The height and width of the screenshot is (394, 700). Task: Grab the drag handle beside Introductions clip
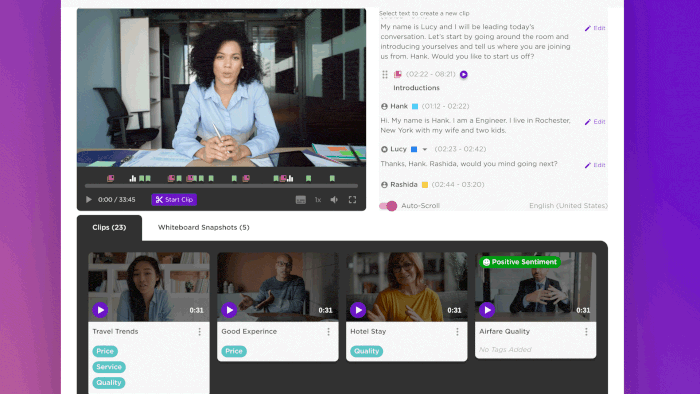385,75
